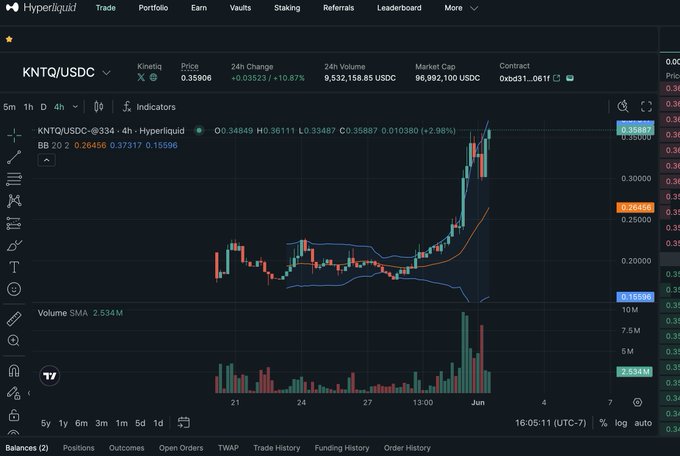680x456 pixels.
Task: Expand the More menu
Action: pos(461,8)
